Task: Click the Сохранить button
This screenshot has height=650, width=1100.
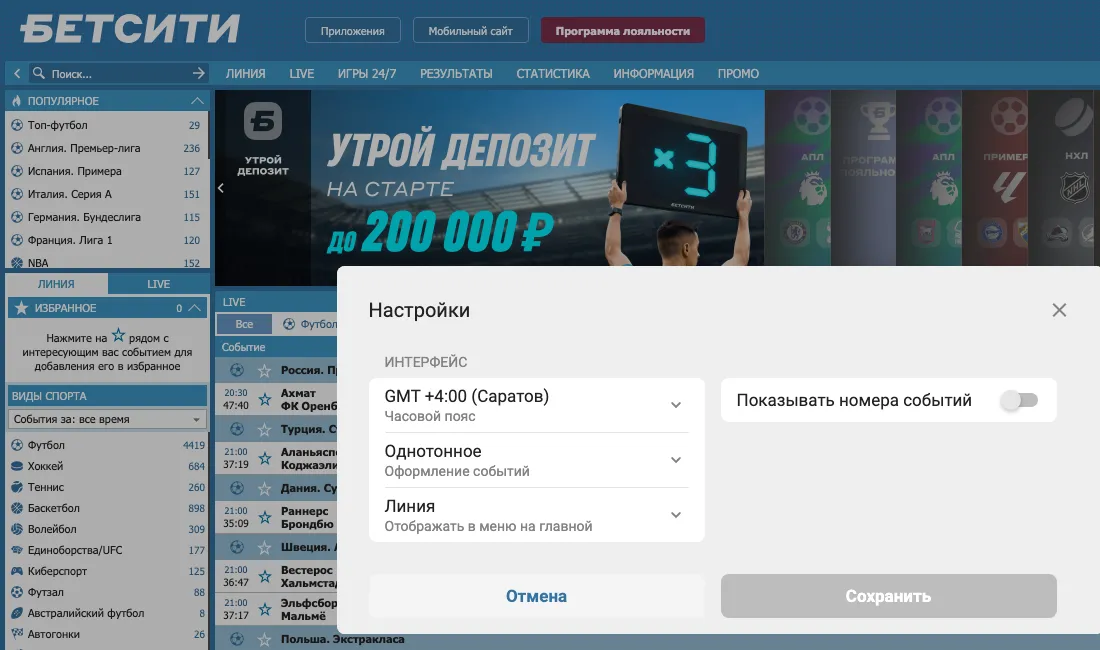Action: 889,596
